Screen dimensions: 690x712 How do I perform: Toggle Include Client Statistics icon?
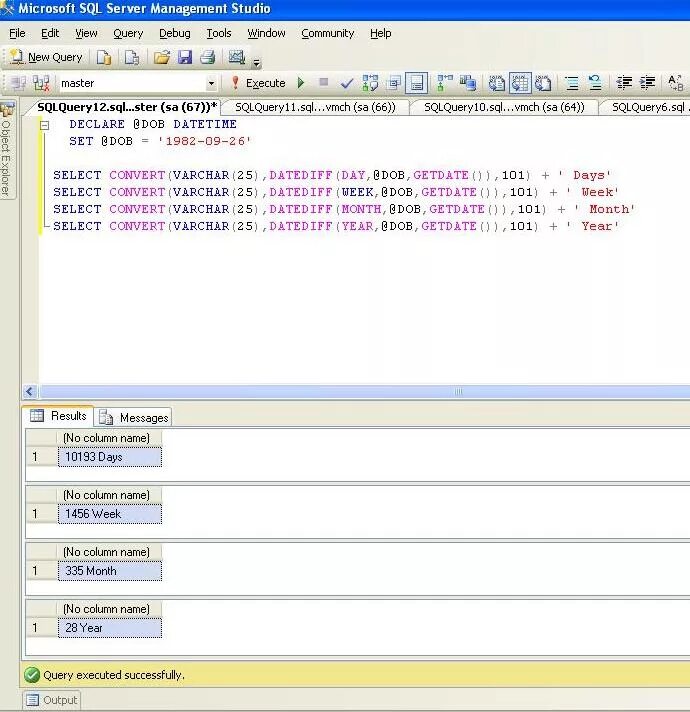click(468, 83)
